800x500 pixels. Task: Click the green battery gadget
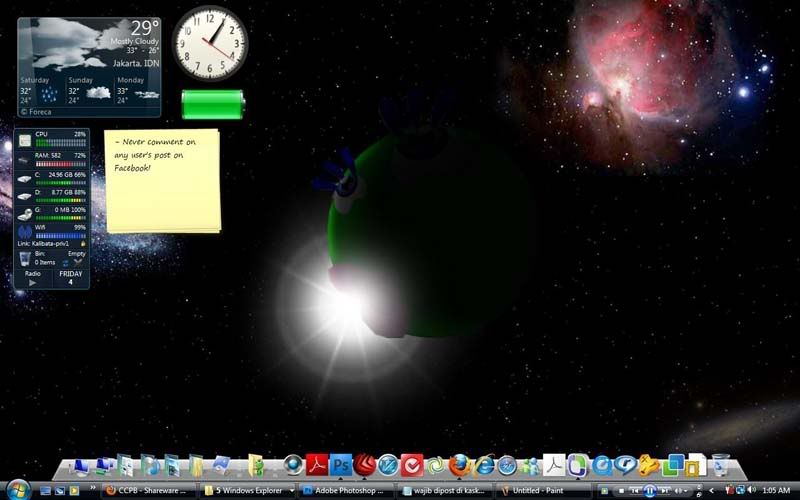(x=213, y=105)
